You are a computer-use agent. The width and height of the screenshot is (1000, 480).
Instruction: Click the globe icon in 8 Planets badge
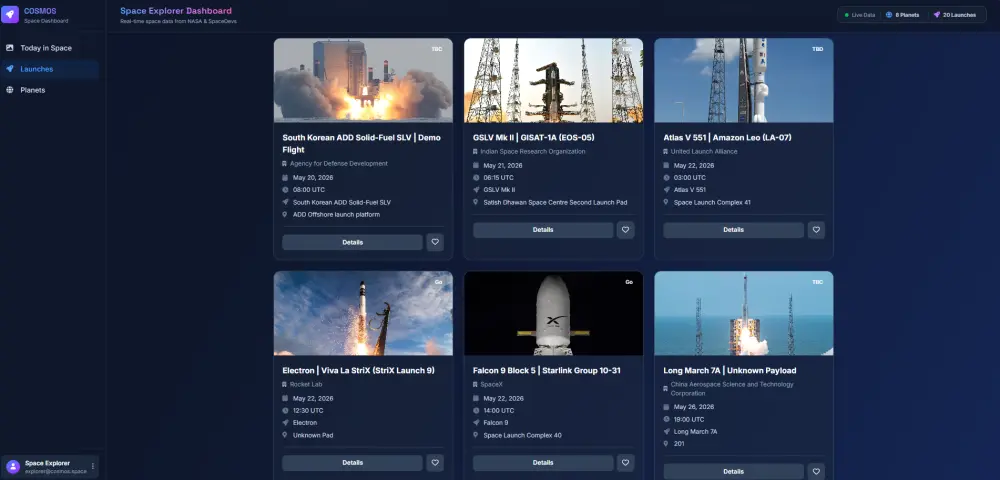889,15
